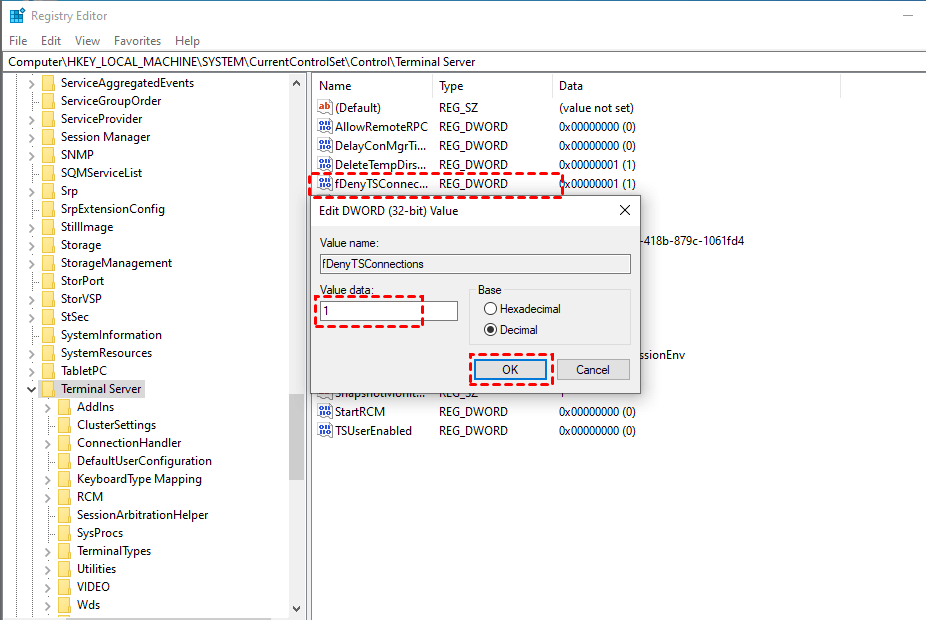Open the Favorites menu
This screenshot has width=926, height=620.
138,41
